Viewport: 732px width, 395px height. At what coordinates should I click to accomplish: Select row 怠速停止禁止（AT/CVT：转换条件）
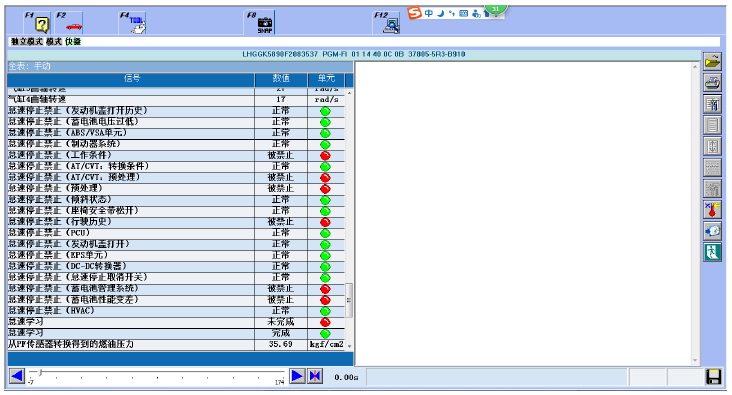coord(176,166)
